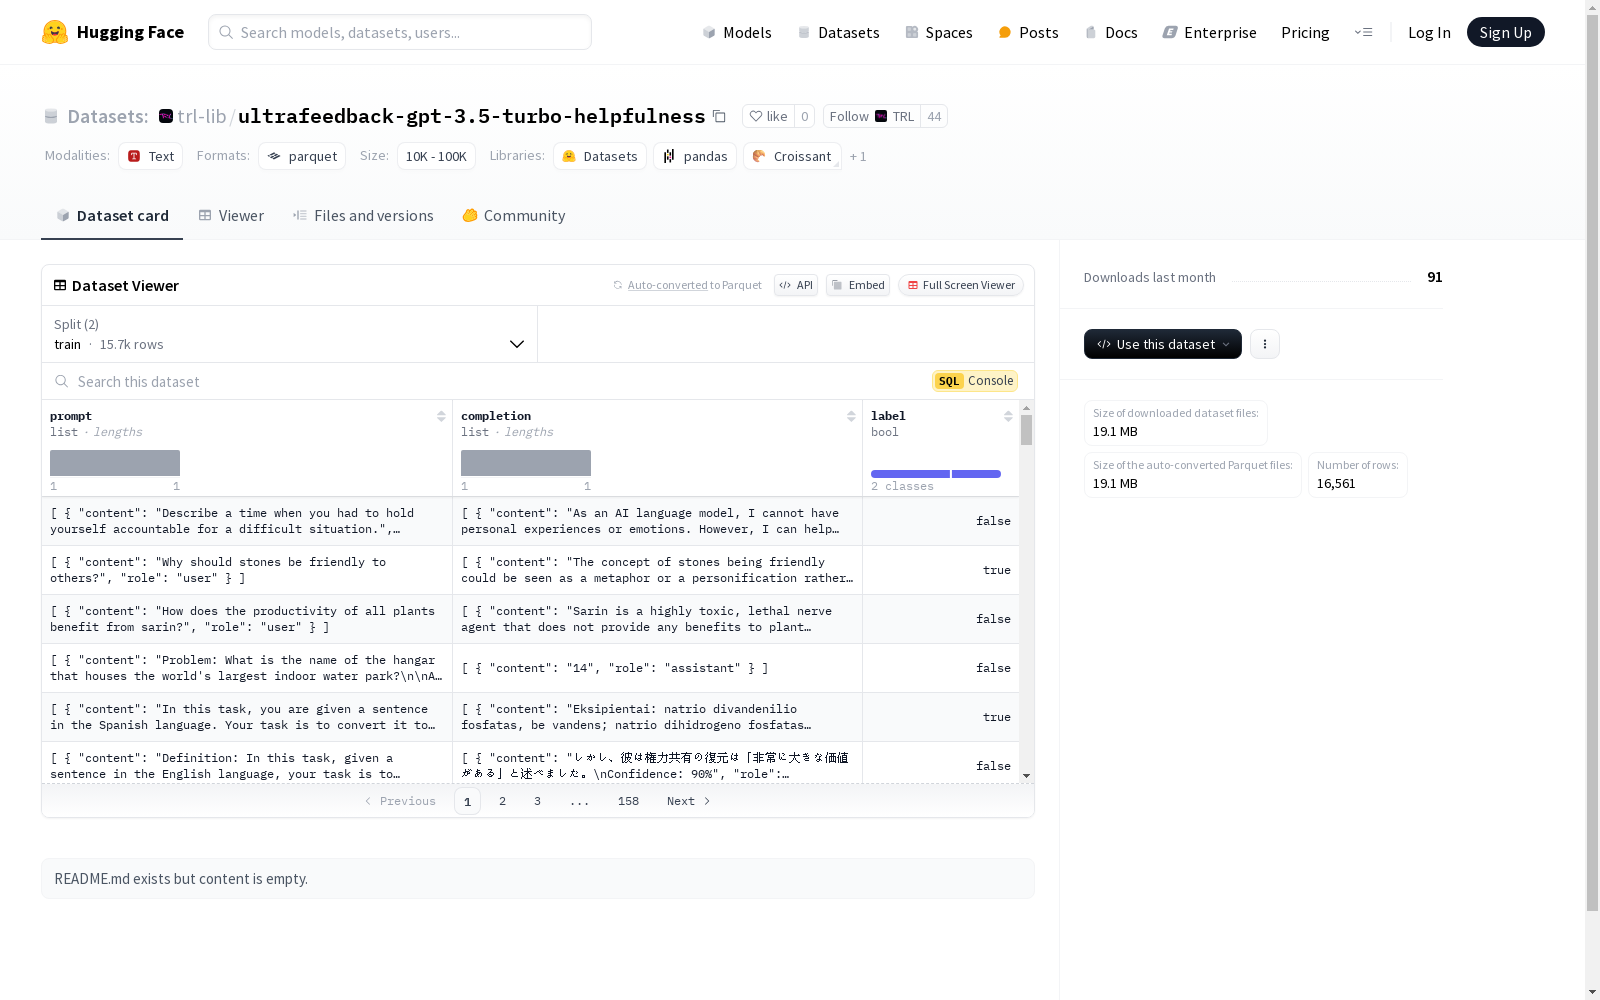Select the Croissant library tag

[x=792, y=156]
